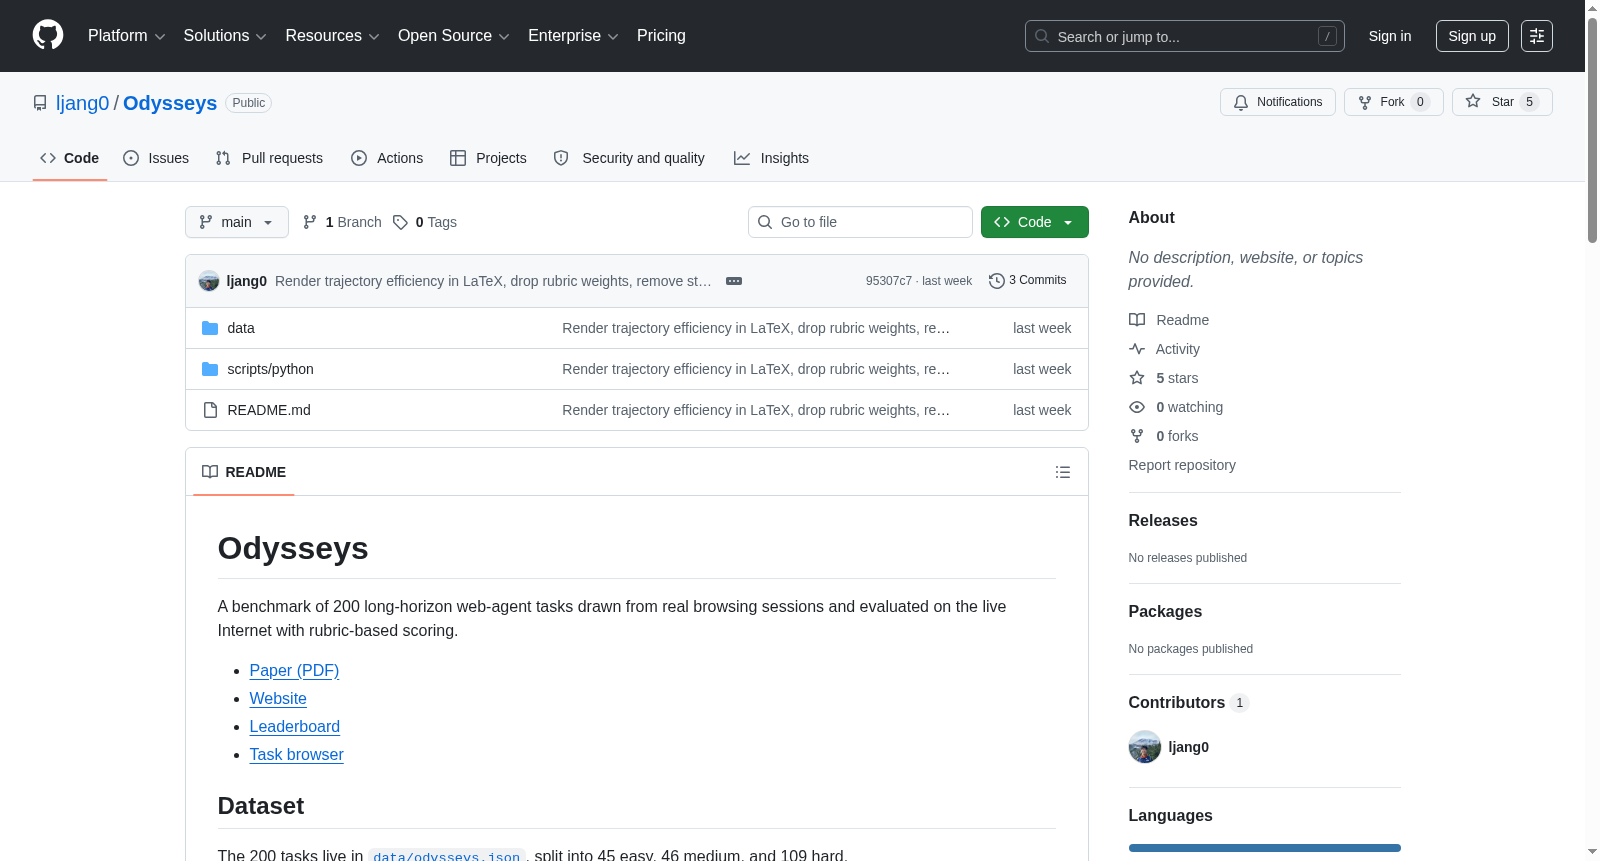Go to the GitHub homepage logo

(x=48, y=35)
